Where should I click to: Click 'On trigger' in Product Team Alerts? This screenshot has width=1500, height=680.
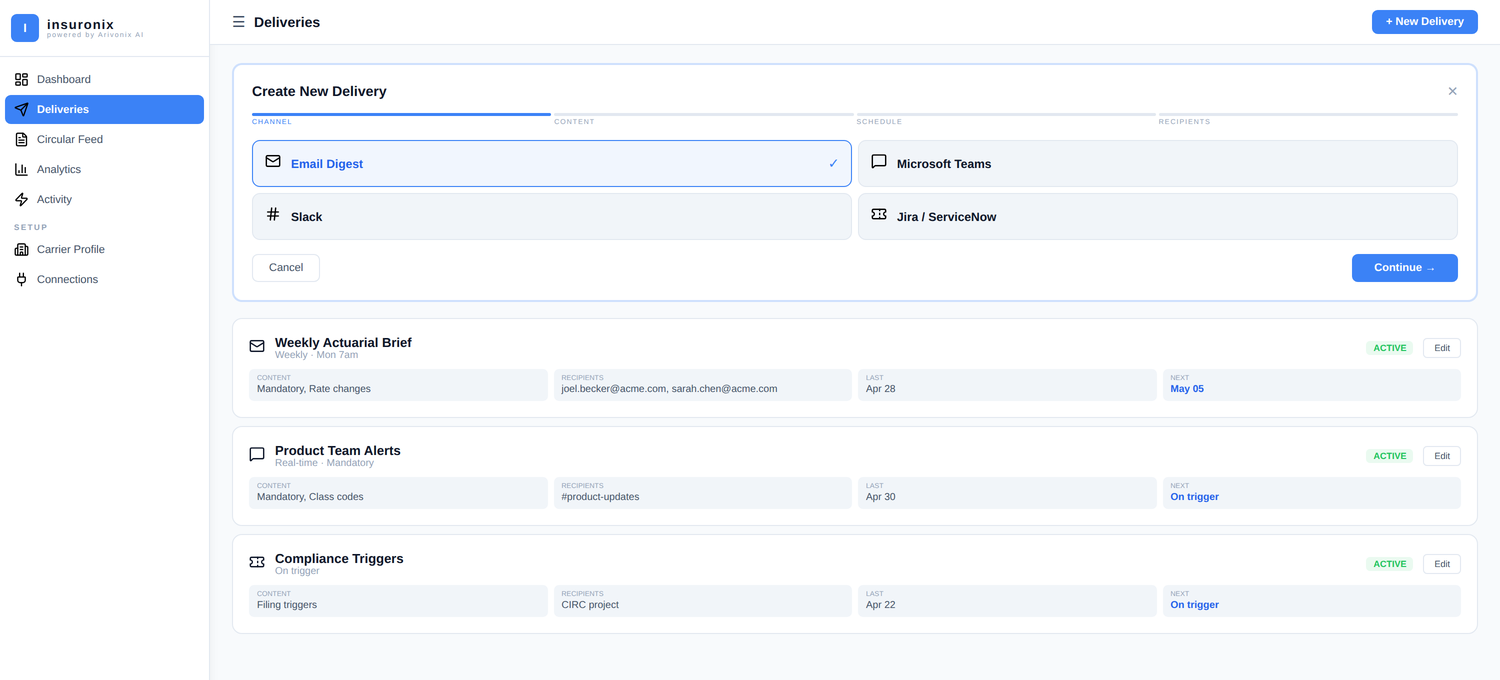1195,497
